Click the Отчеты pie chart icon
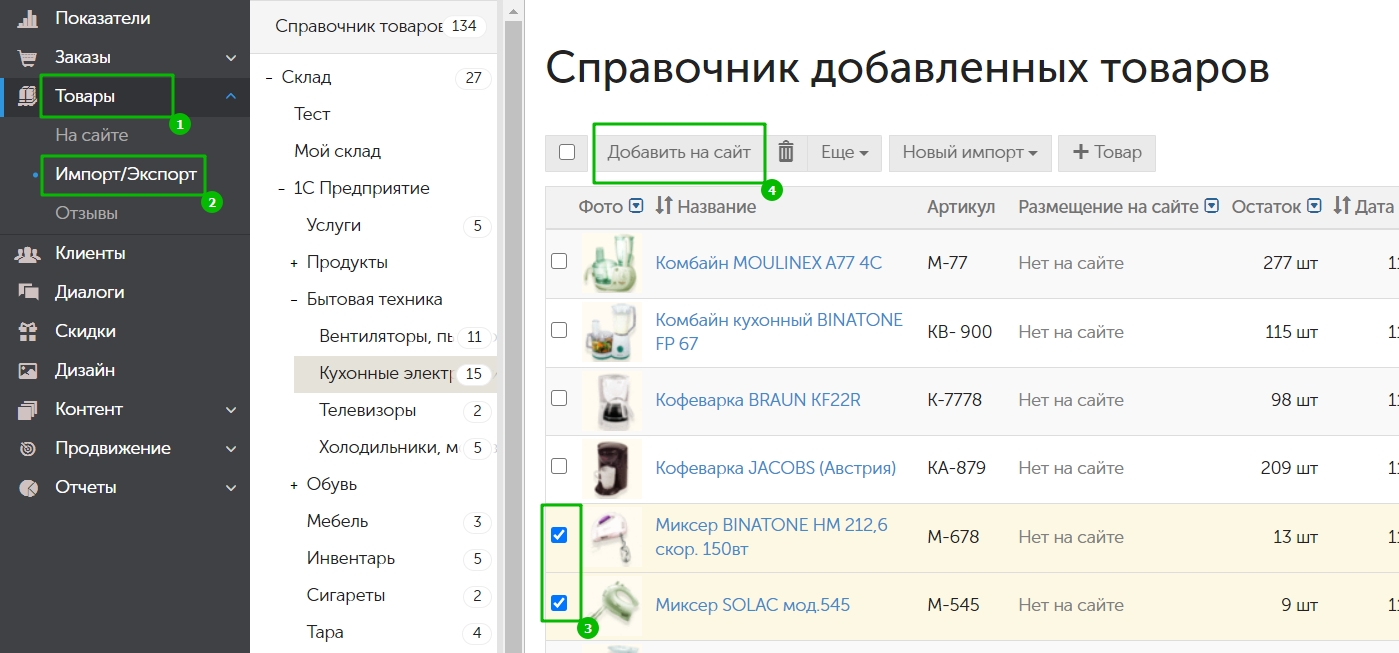1399x653 pixels. tap(28, 488)
